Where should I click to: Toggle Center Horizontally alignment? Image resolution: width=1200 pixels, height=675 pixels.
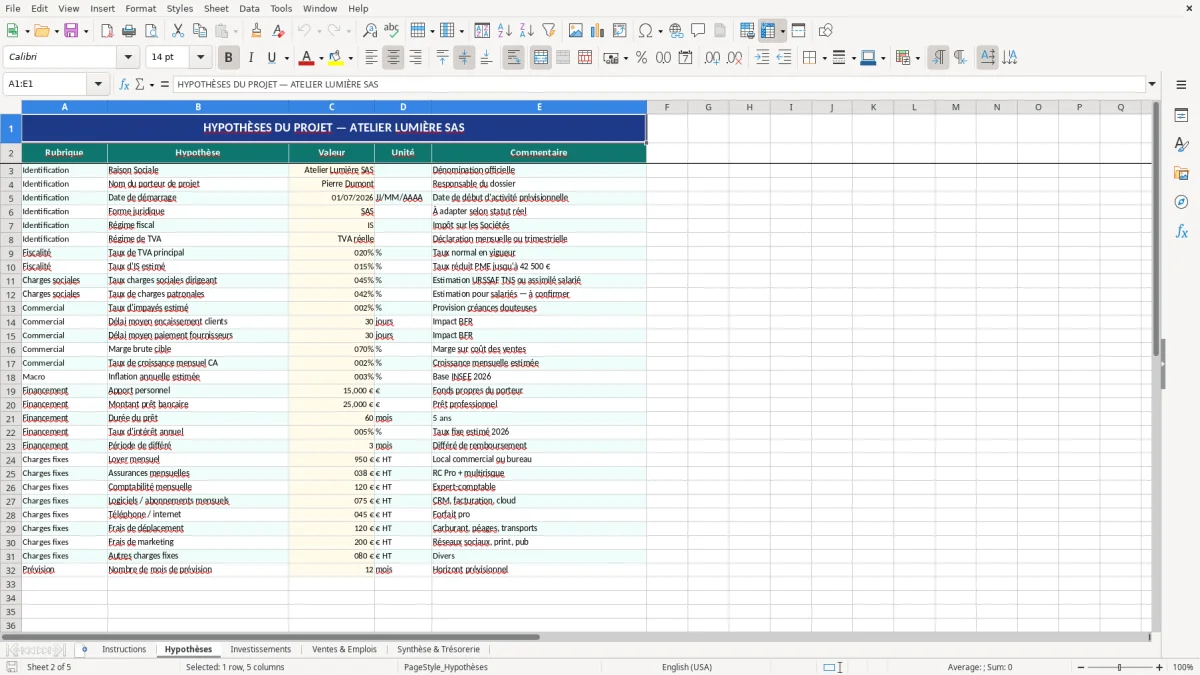393,58
